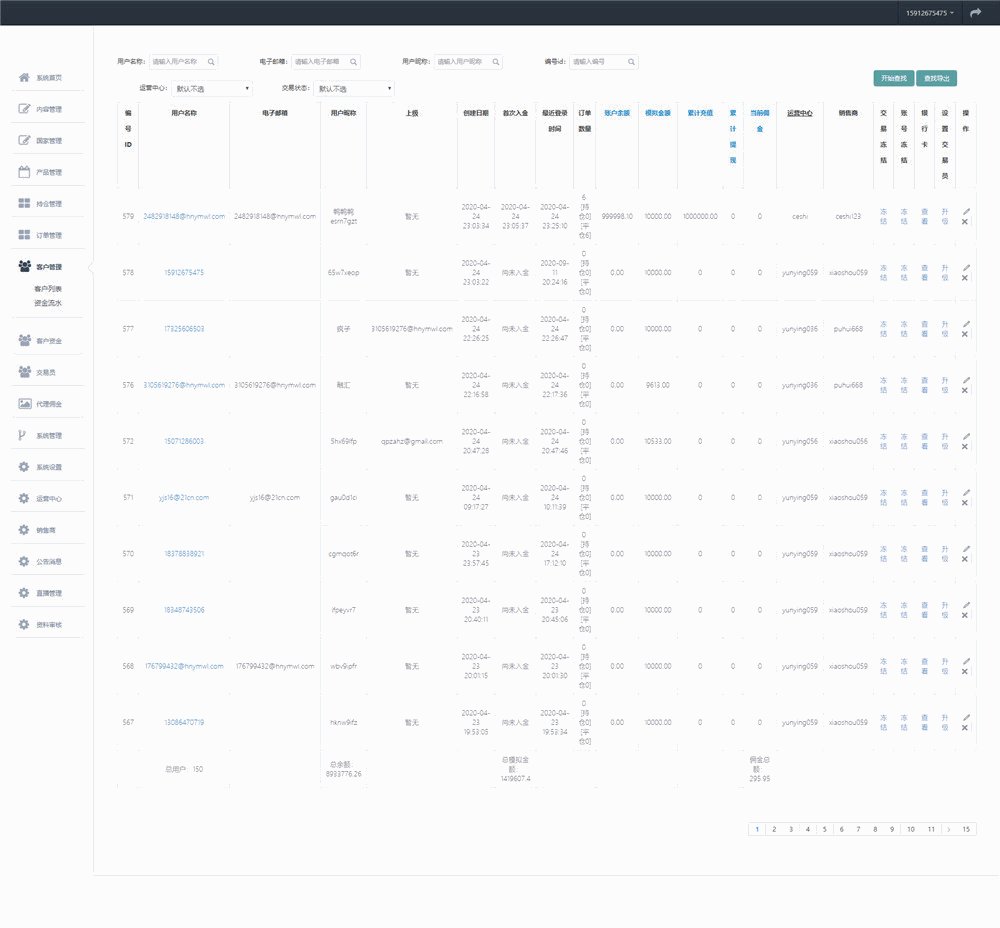Click the delete X icon for user 578

tap(965, 278)
